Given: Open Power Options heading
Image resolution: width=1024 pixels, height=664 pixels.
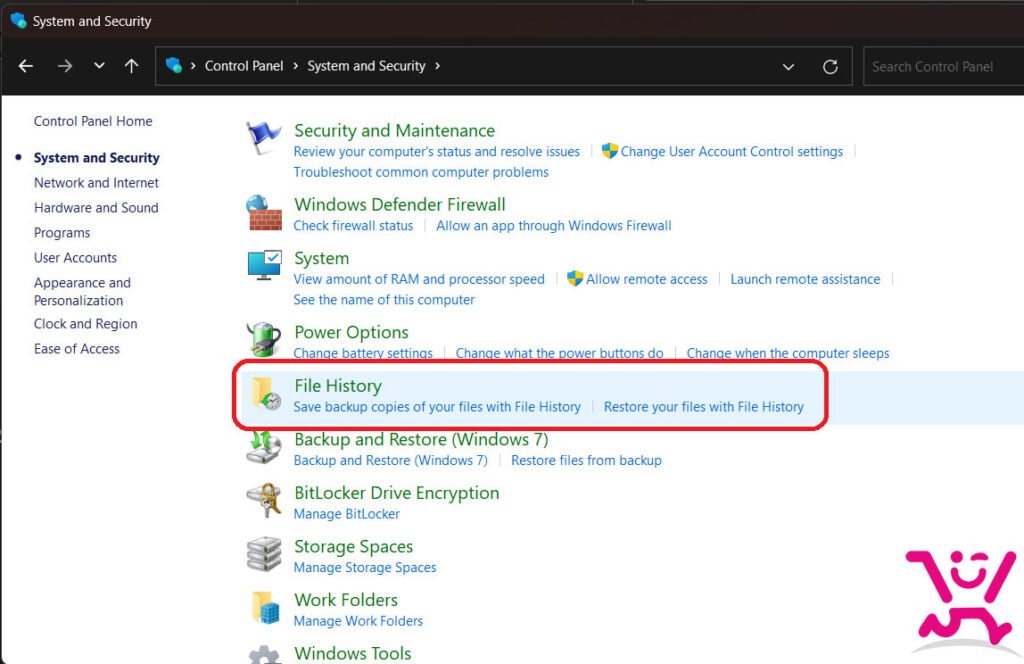Looking at the screenshot, I should pos(351,332).
